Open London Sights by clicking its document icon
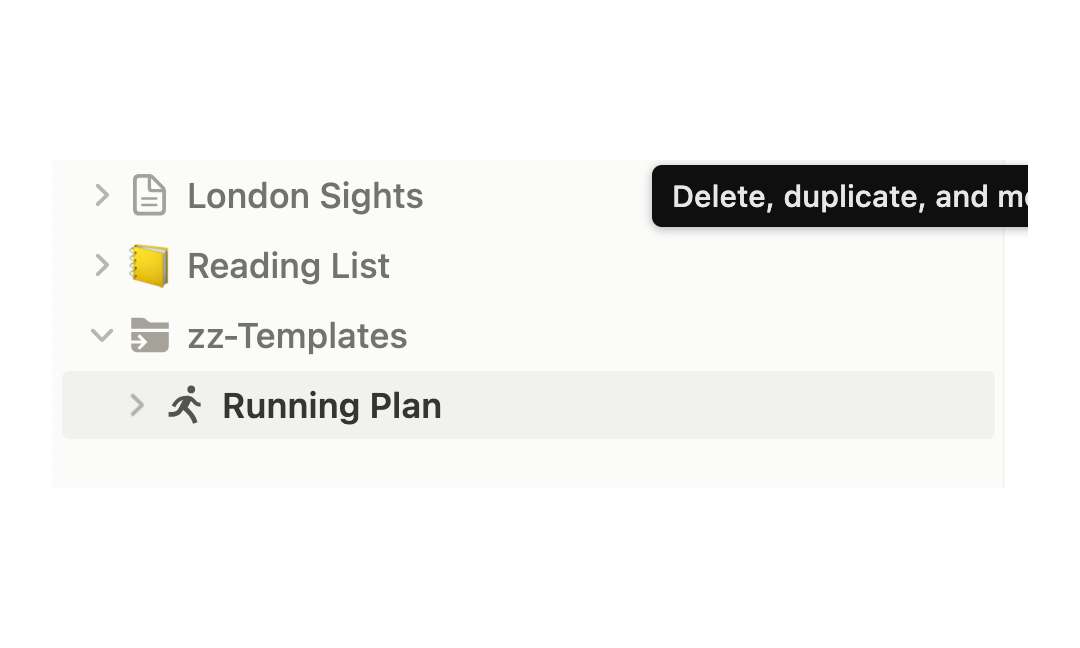The image size is (1080, 648). [149, 195]
